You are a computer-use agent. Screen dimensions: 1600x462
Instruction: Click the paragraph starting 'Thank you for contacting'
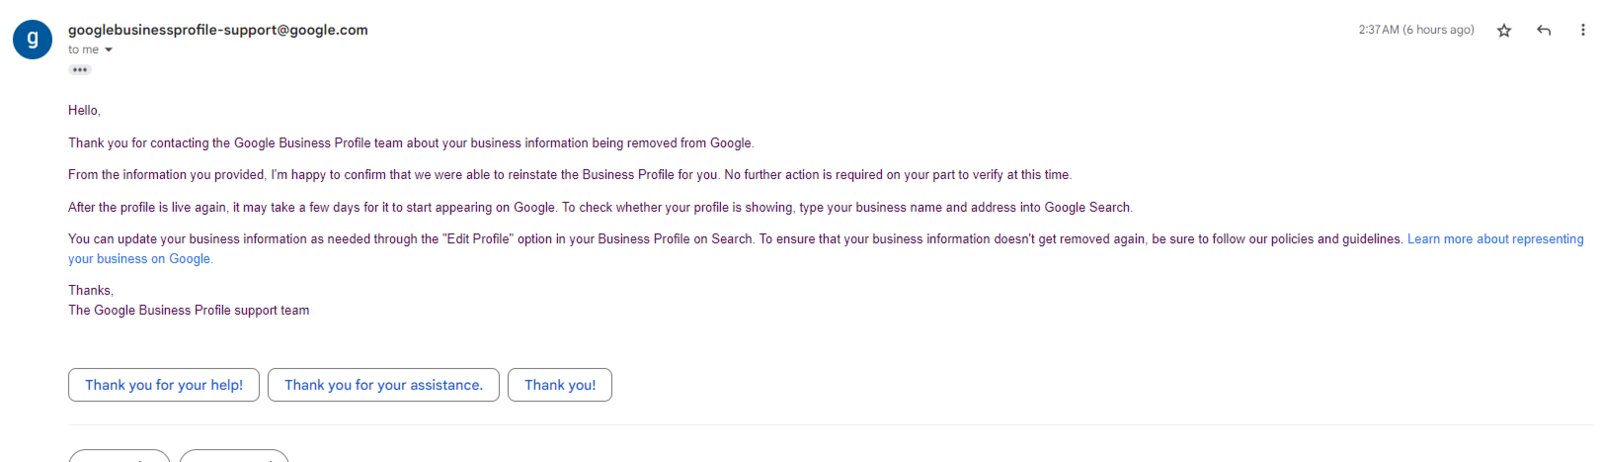coord(411,143)
